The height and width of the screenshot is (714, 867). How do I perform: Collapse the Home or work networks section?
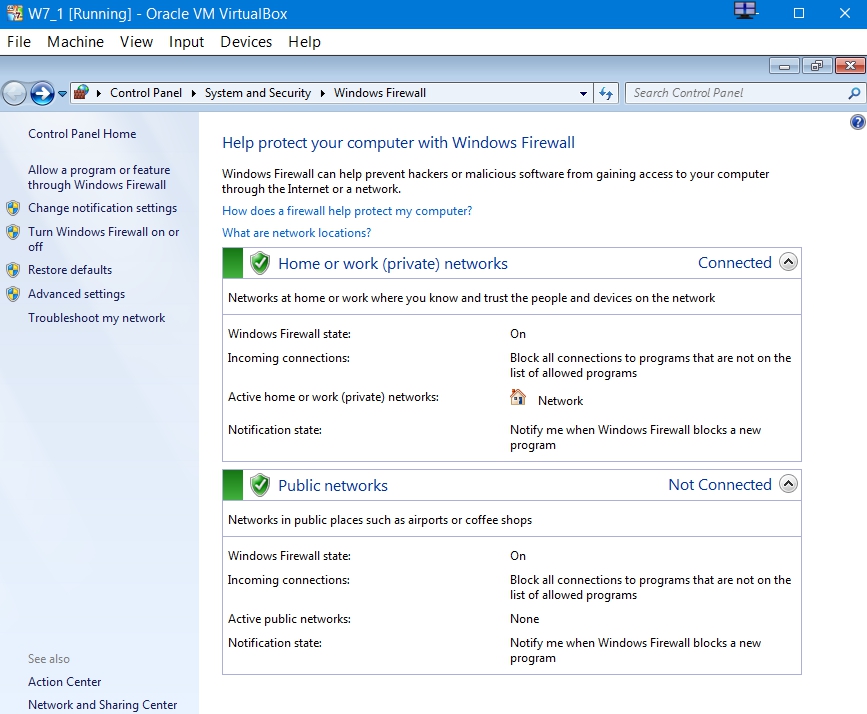(x=788, y=262)
